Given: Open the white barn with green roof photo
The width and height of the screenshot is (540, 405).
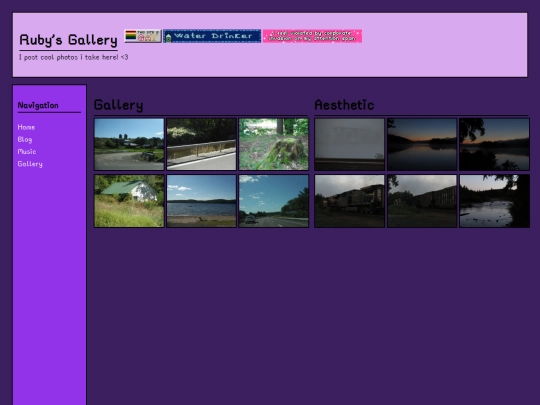Looking at the screenshot, I should [129, 201].
